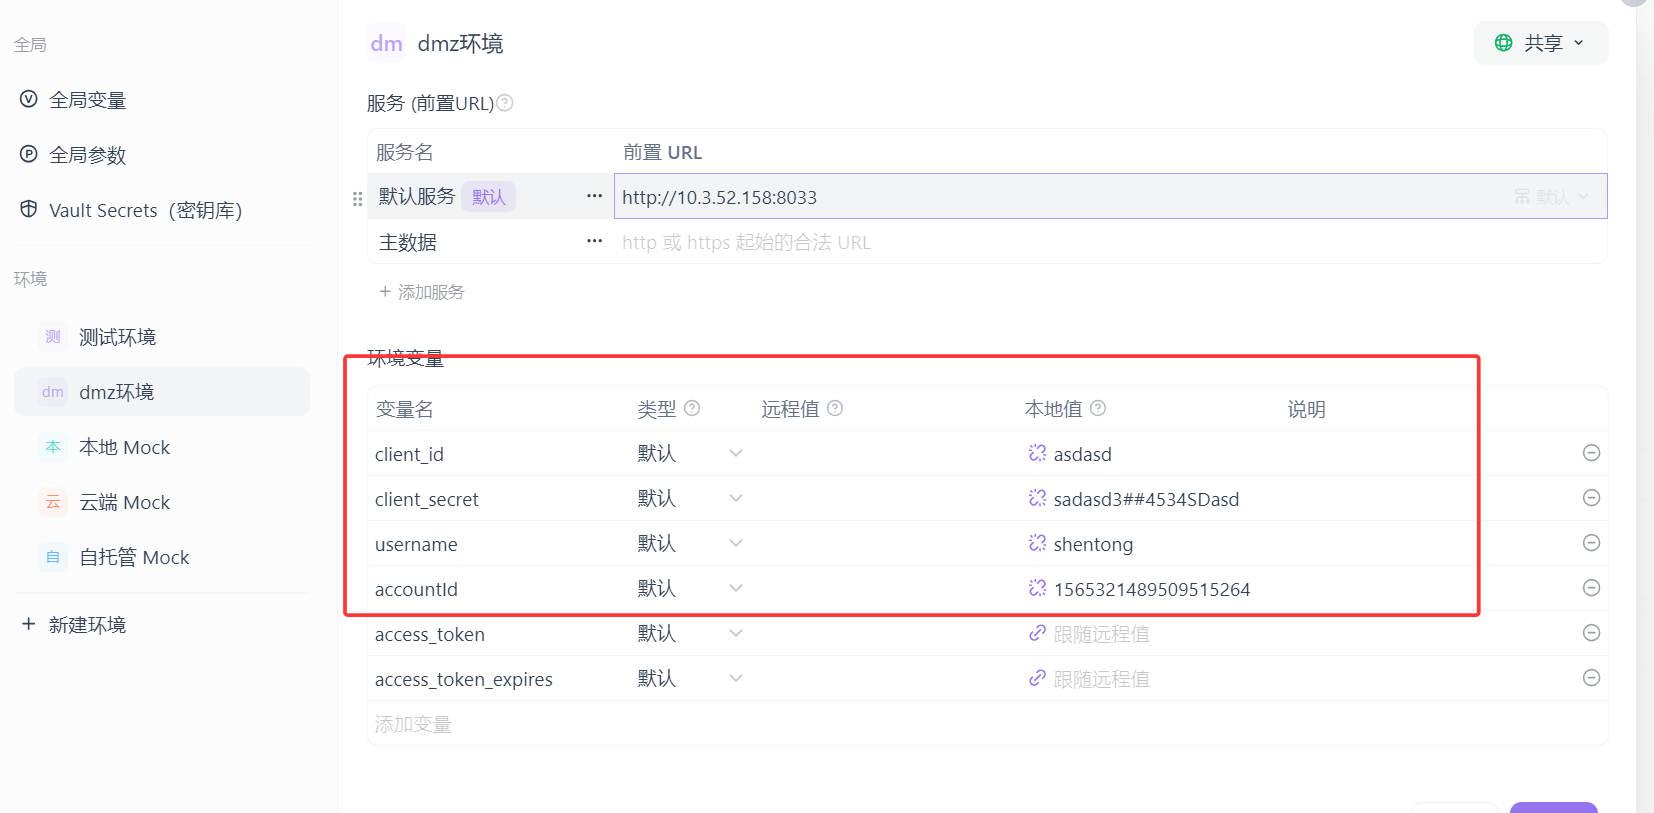The height and width of the screenshot is (813, 1654).
Task: Click the local value shentong
Action: 1093,544
